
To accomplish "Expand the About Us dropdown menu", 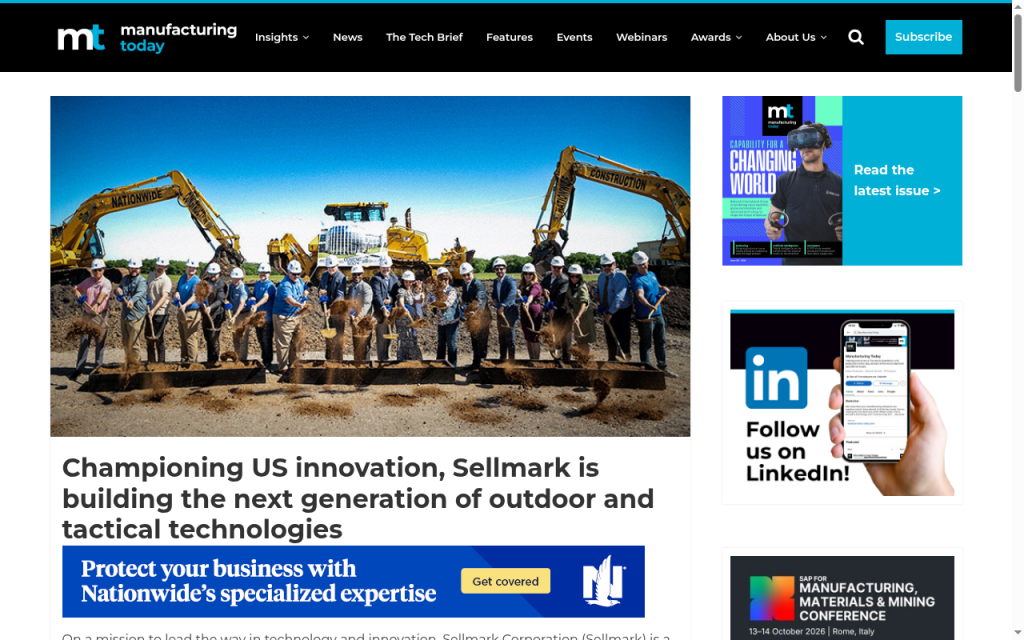I will (x=796, y=37).
